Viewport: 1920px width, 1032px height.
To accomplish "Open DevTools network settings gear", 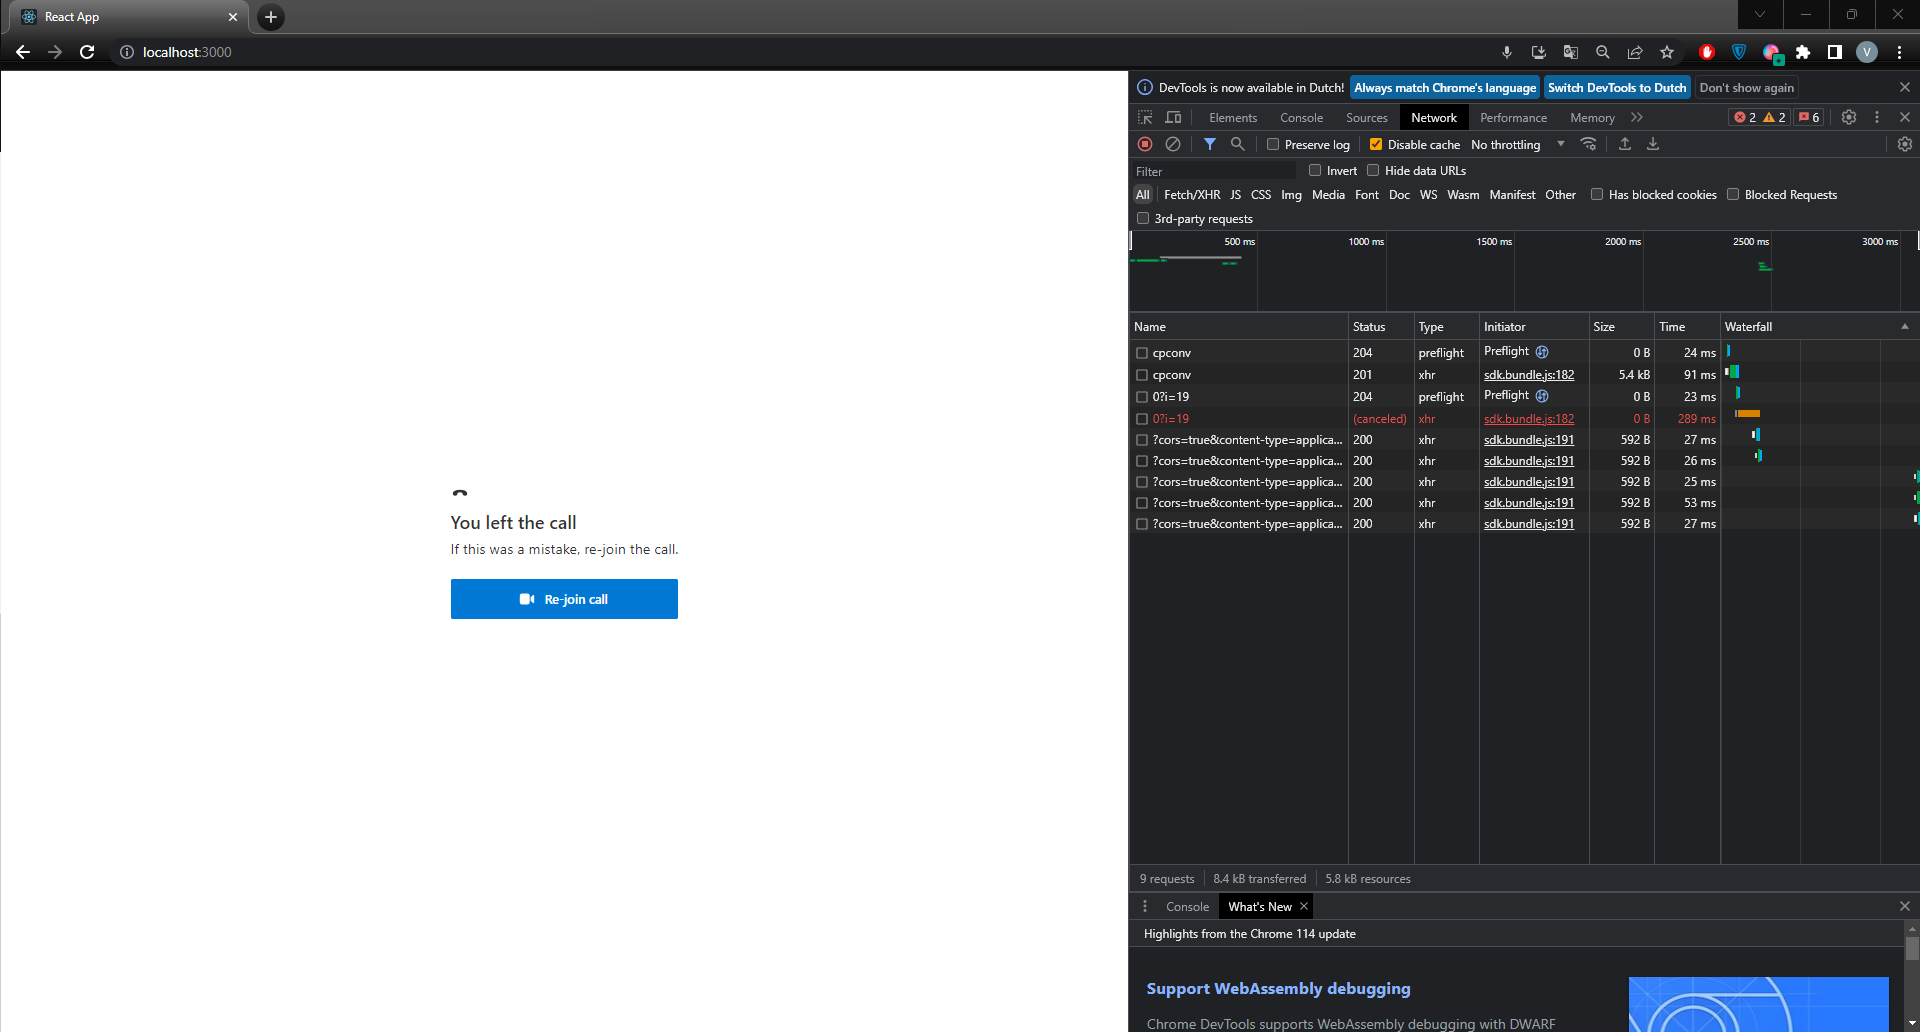I will click(1904, 144).
